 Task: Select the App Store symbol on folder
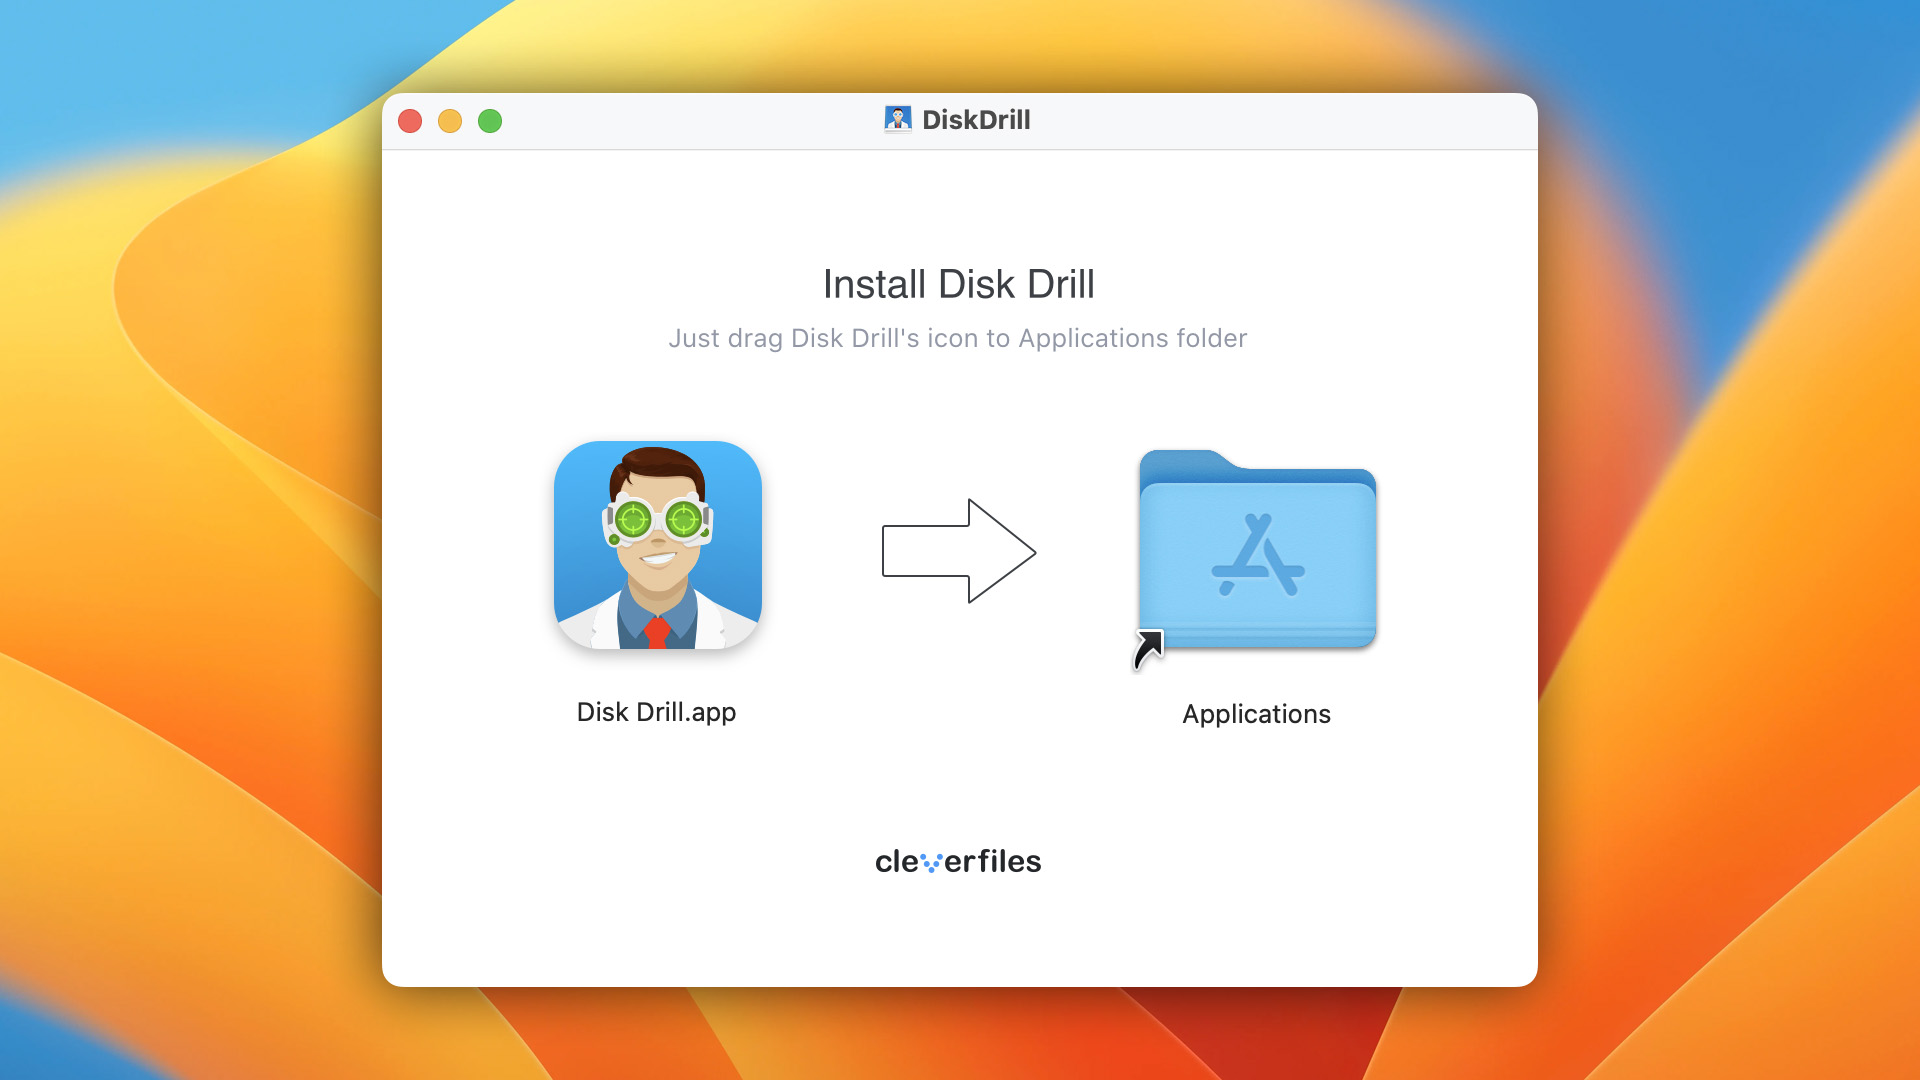1255,554
